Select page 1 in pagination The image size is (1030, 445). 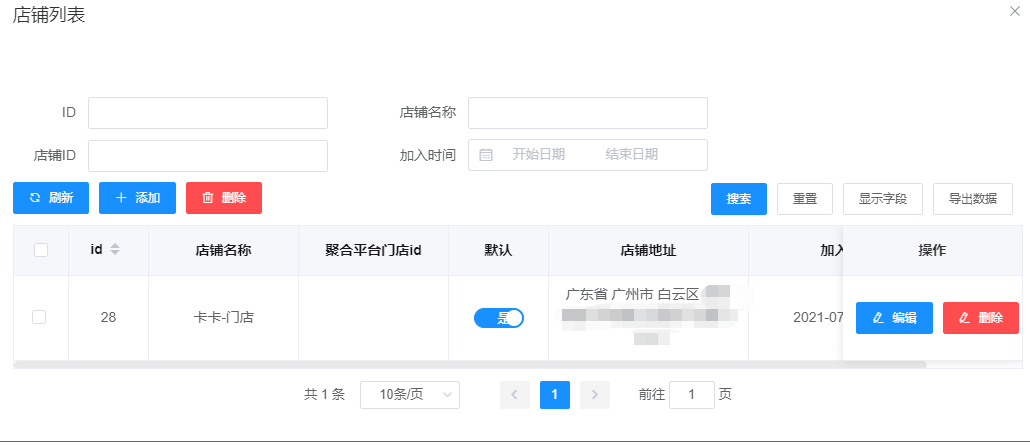555,395
